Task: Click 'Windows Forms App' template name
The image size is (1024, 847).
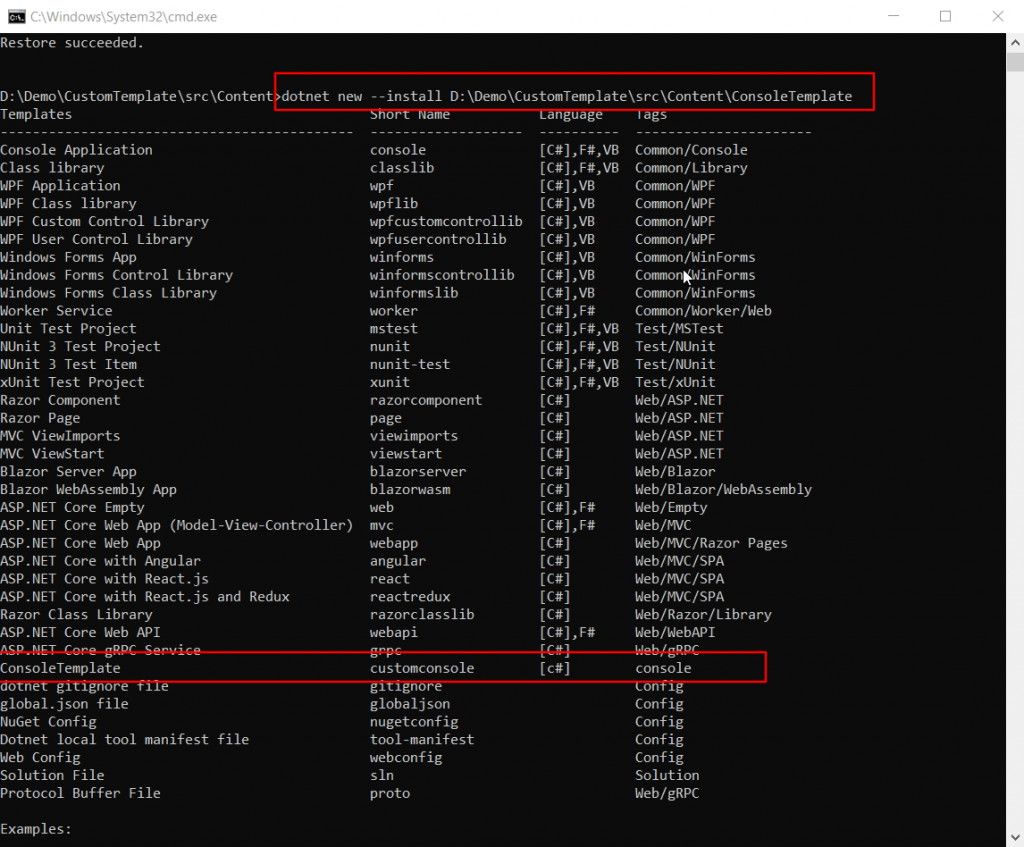Action: 69,257
